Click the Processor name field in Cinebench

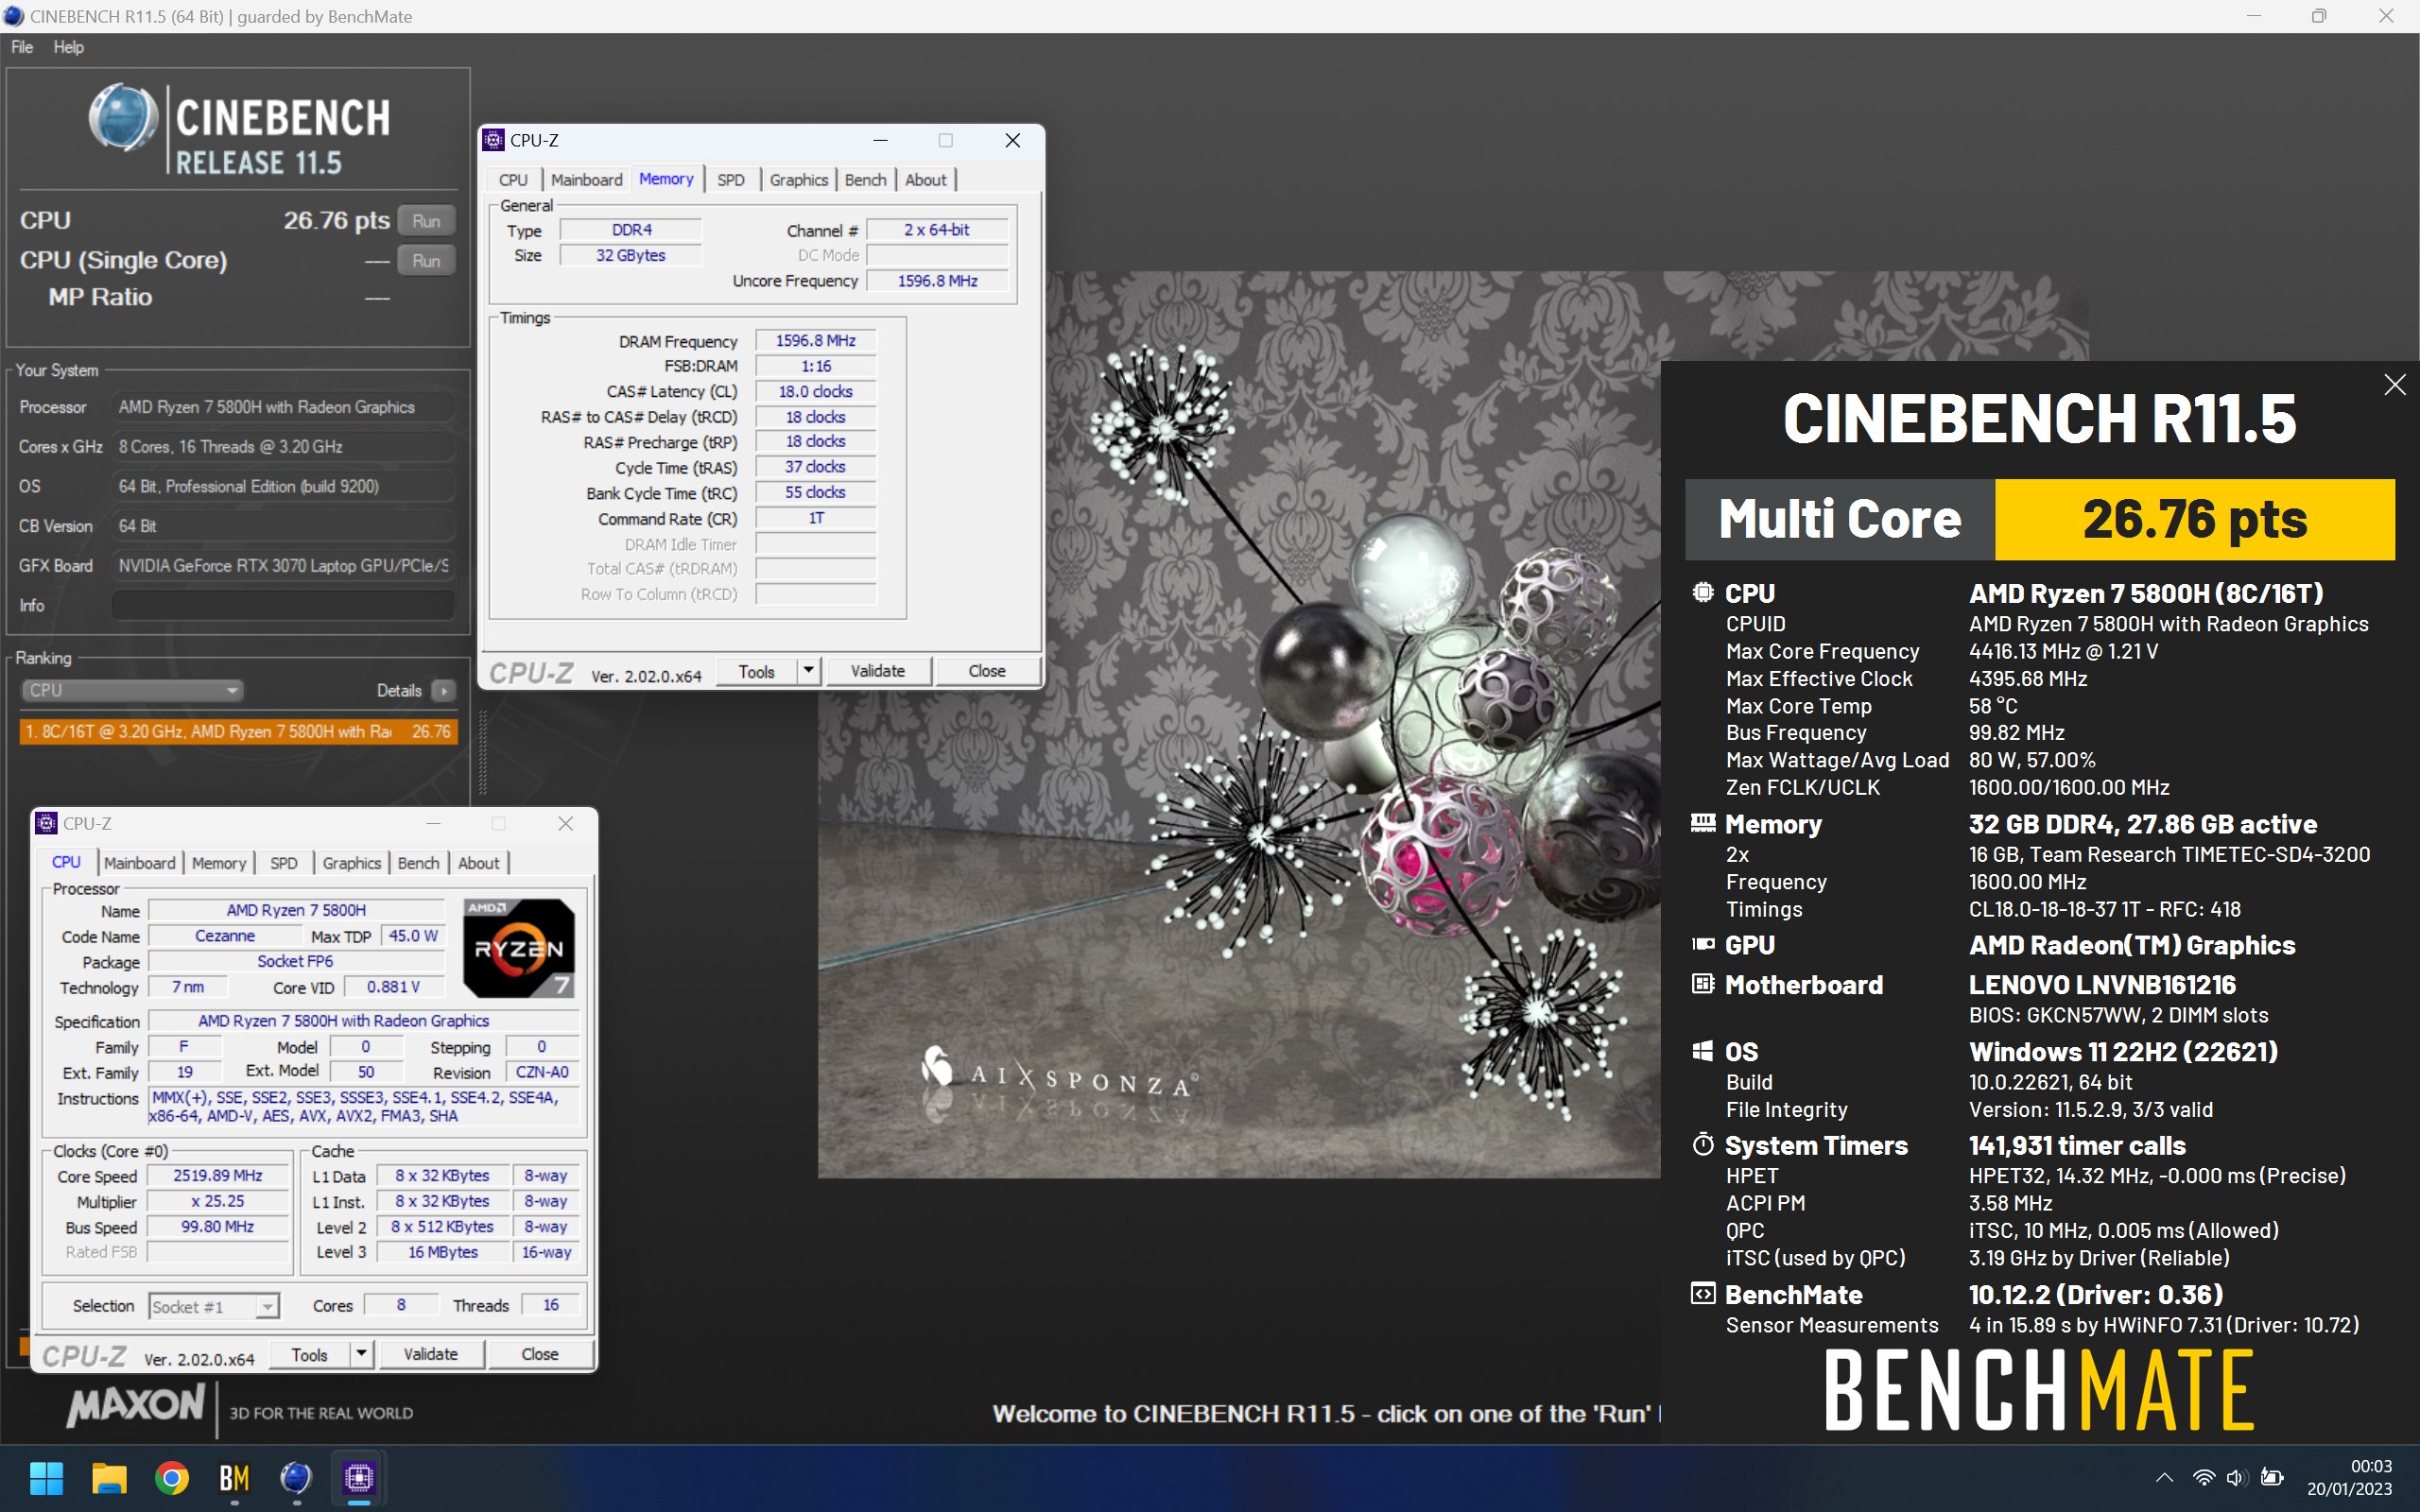(x=283, y=407)
